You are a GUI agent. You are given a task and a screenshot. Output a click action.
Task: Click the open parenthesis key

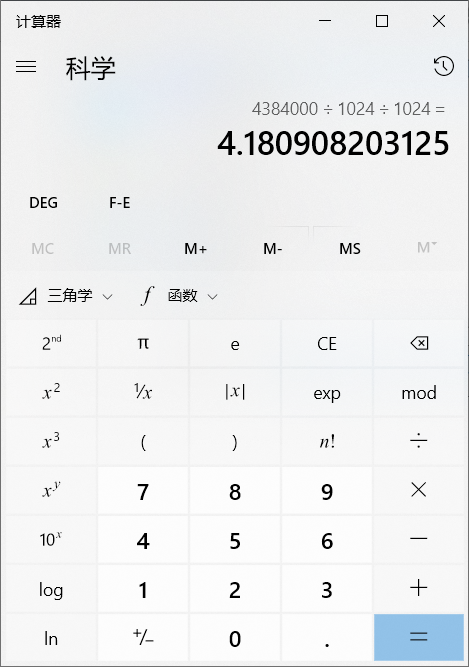tap(143, 441)
